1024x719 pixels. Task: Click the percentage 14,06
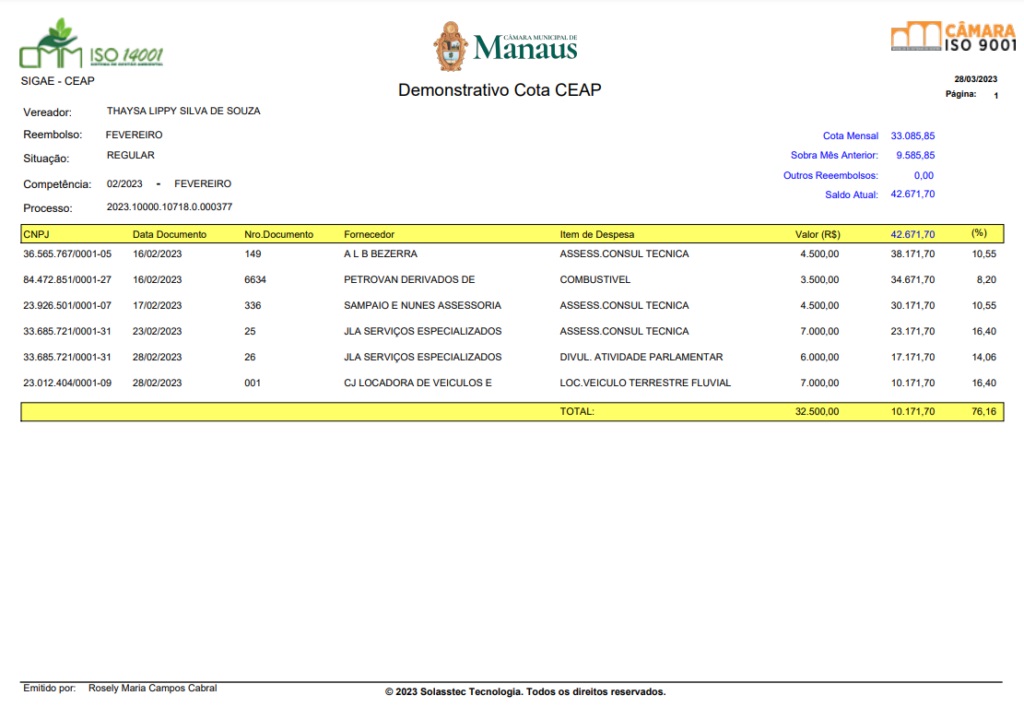pos(984,357)
